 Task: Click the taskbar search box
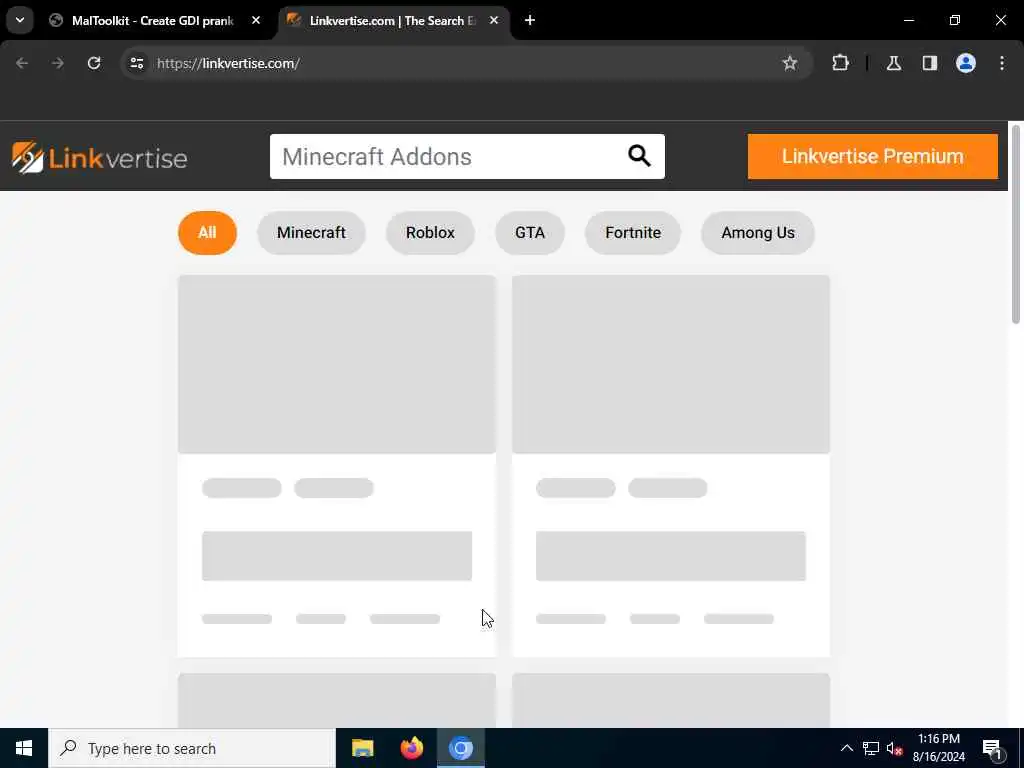click(x=192, y=748)
